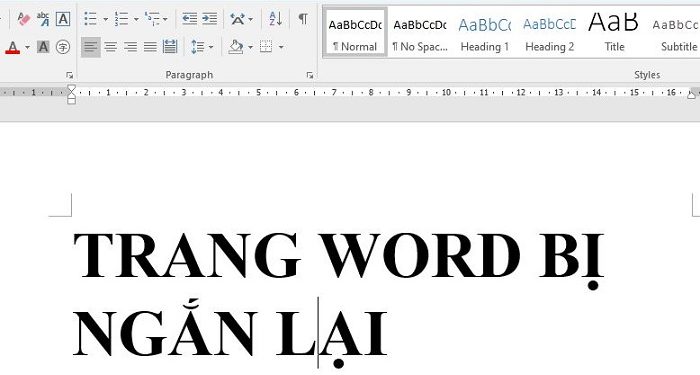This screenshot has height=375, width=700.
Task: Open line and paragraph spacing
Action: tap(197, 47)
